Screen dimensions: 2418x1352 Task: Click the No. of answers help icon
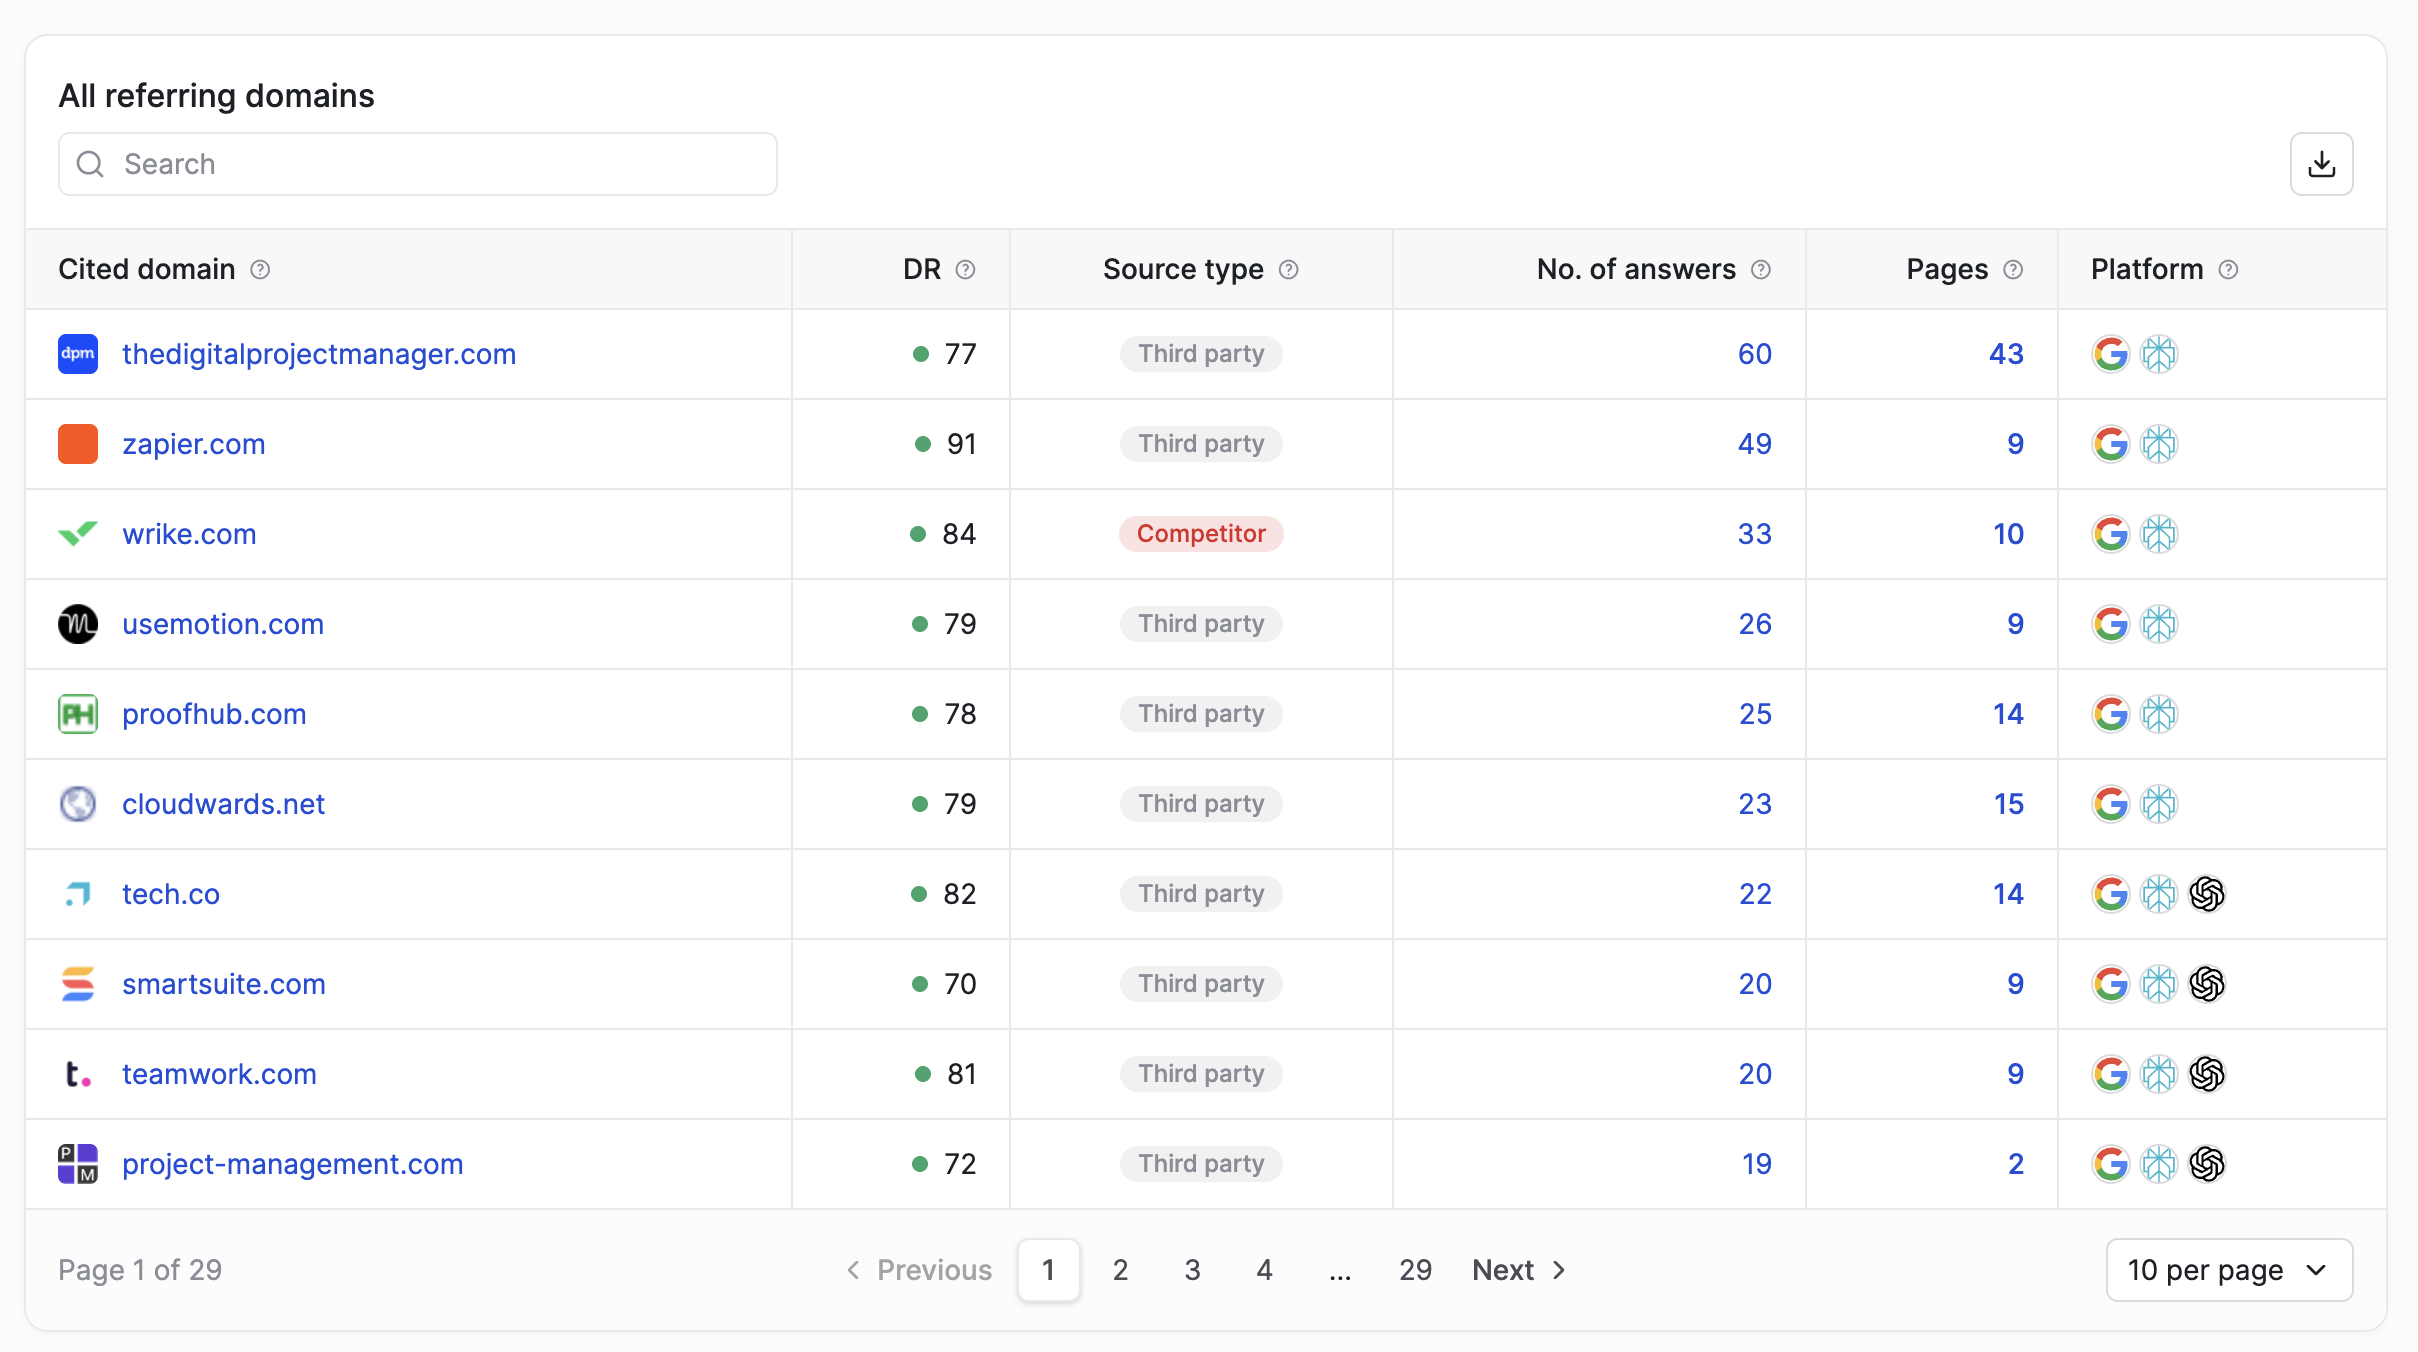point(1761,270)
